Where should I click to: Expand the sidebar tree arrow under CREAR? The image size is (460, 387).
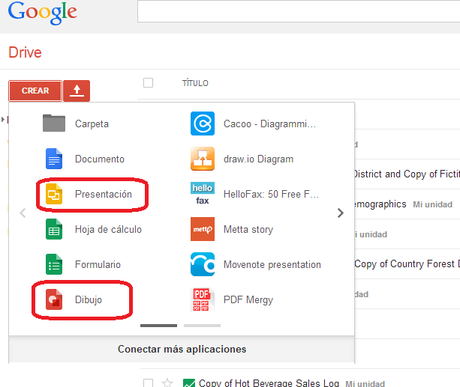[3, 119]
